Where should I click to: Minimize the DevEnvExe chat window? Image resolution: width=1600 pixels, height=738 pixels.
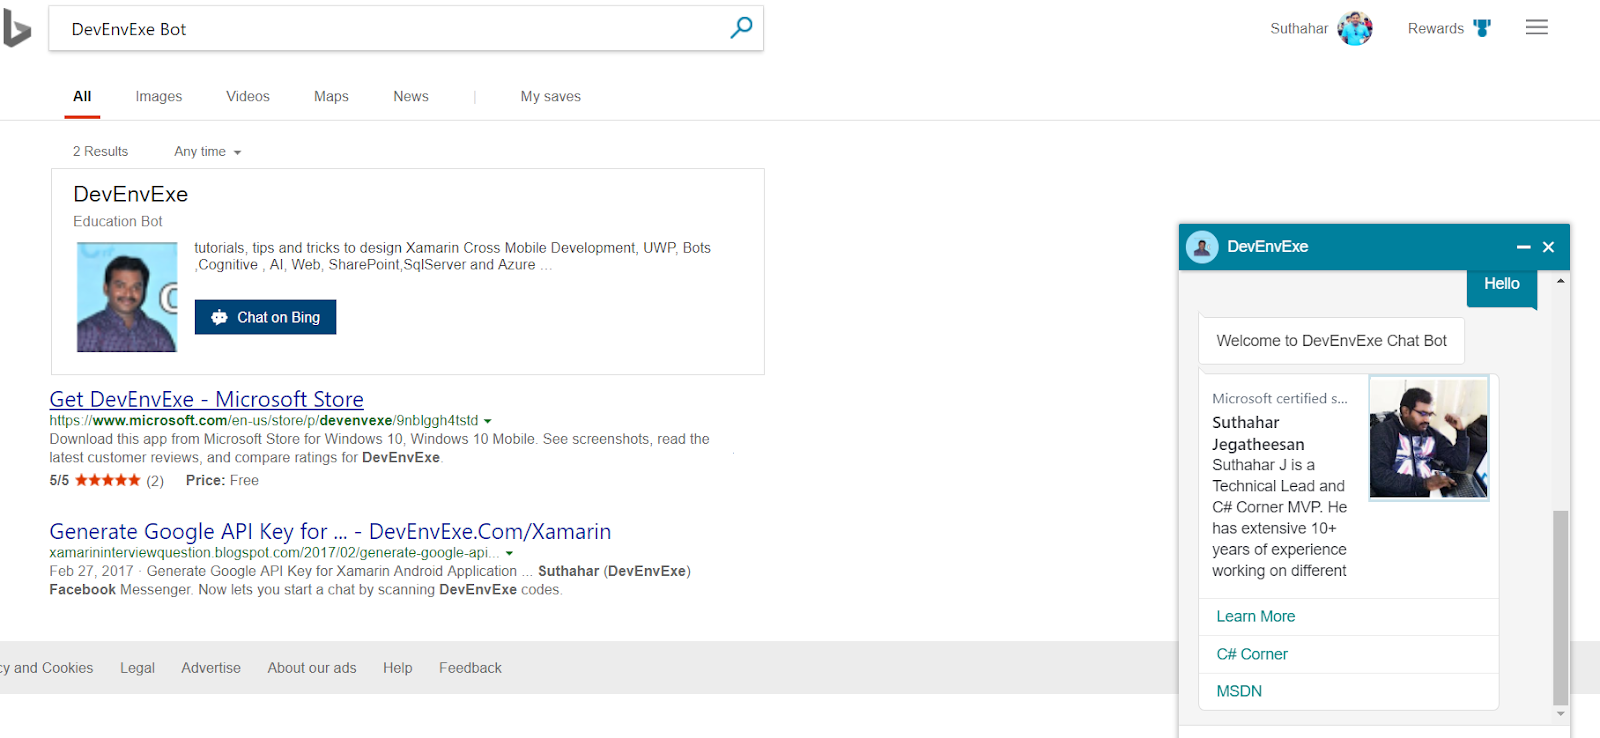1523,247
